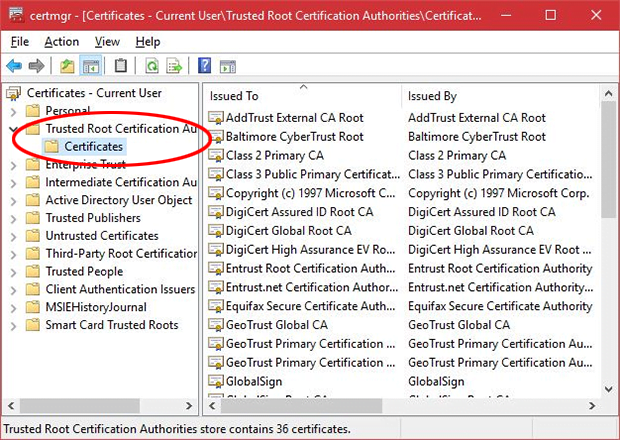This screenshot has height=440, width=620.
Task: Click the Baltimore CyberTrust Root certificate icon
Action: pos(216,137)
